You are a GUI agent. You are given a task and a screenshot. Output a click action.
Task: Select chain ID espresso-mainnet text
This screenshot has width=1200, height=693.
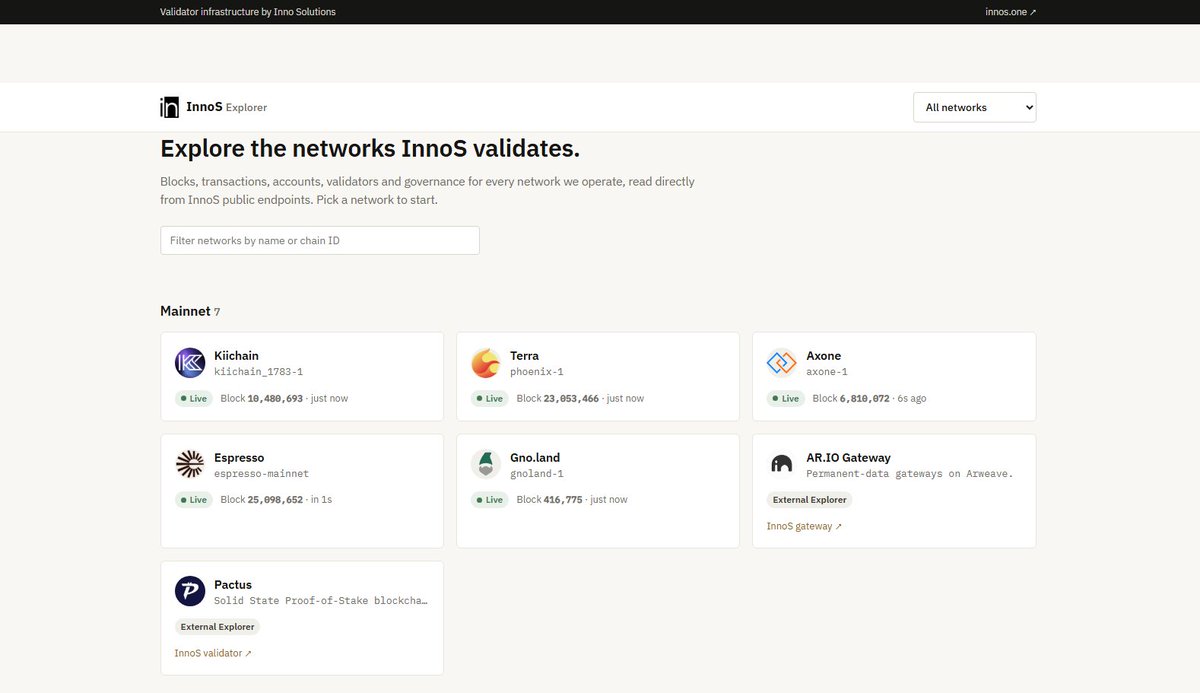[x=261, y=474]
